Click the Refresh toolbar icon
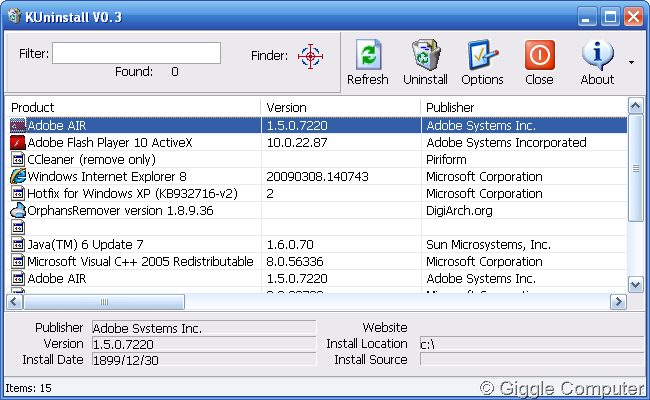 tap(368, 55)
